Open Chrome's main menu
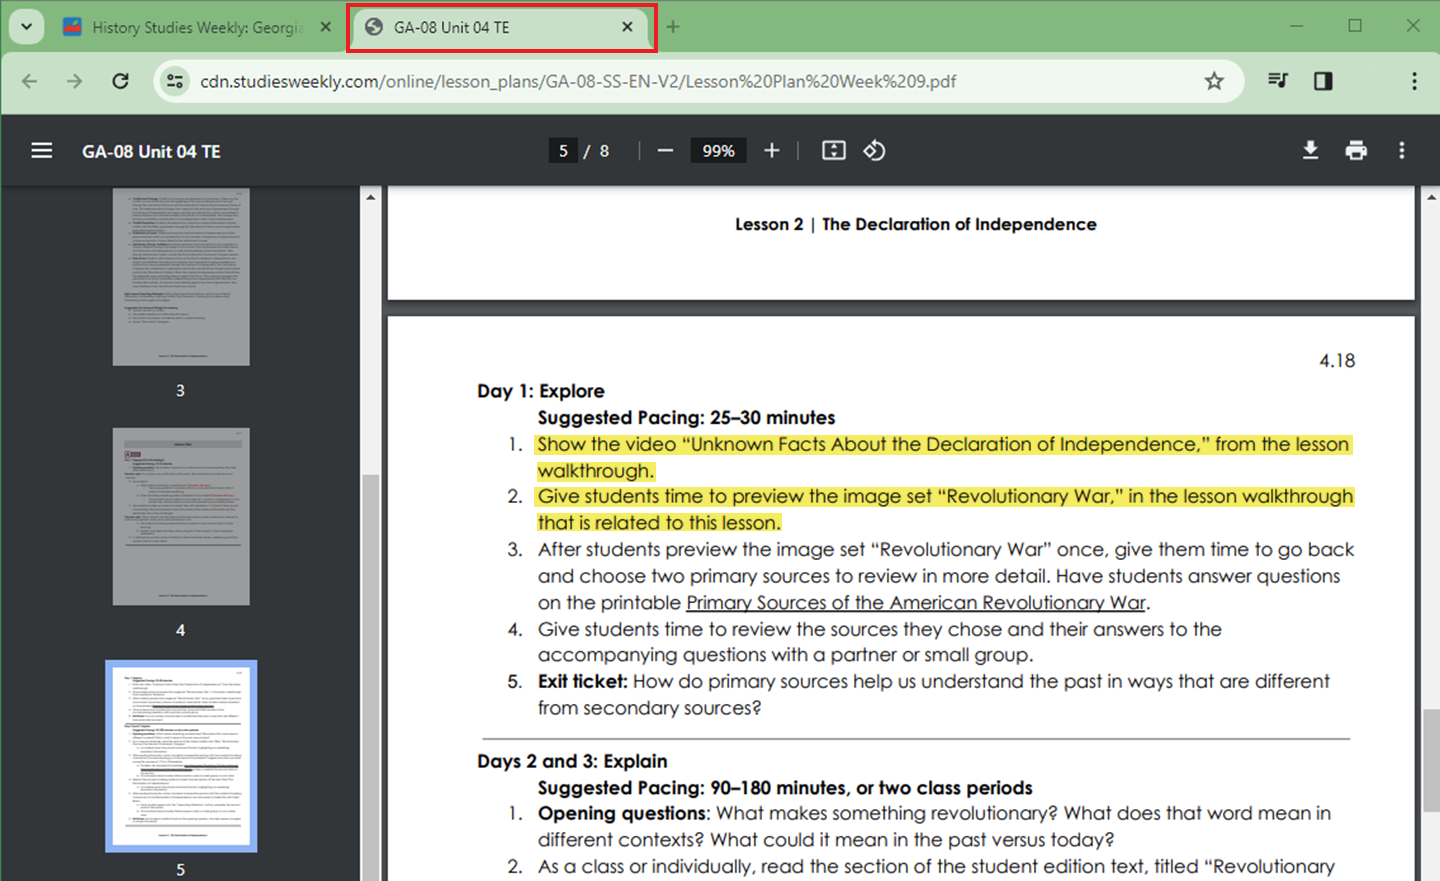The image size is (1440, 881). pyautogui.click(x=1414, y=81)
